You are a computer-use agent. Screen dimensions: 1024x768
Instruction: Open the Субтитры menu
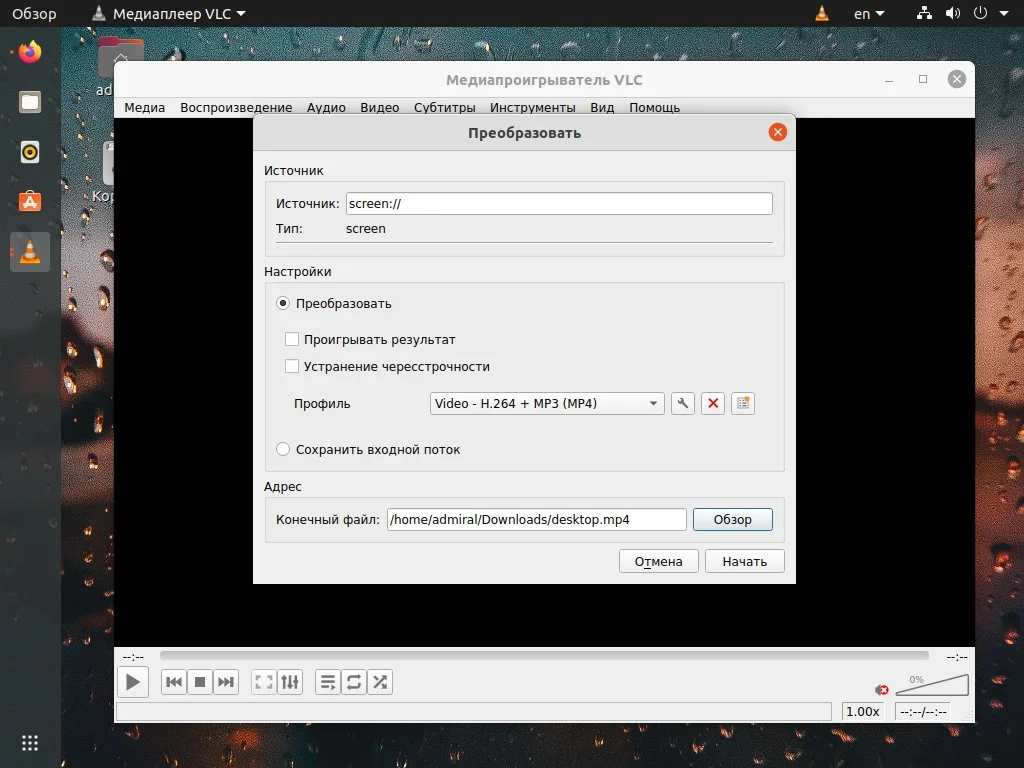[444, 107]
